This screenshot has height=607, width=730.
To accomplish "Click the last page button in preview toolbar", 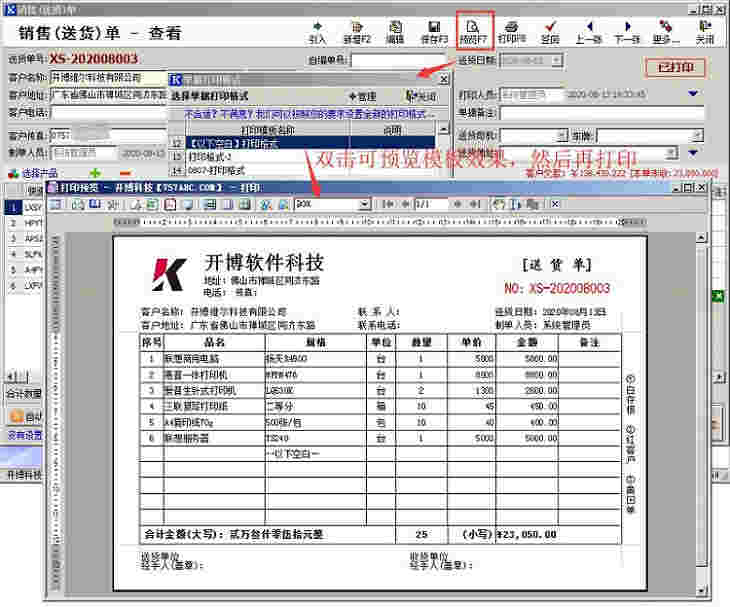I will tap(475, 204).
